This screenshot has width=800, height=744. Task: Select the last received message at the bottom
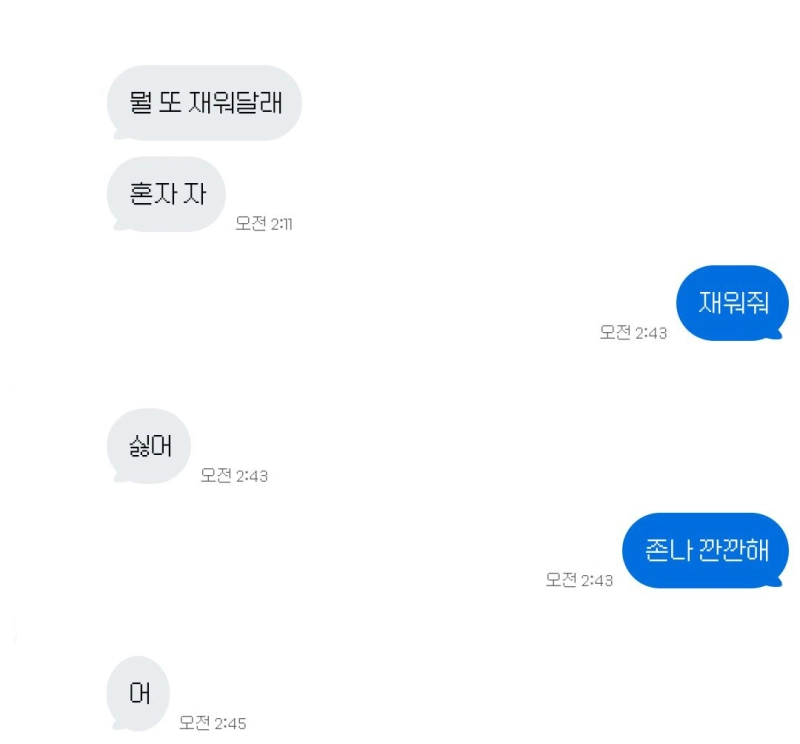click(138, 693)
